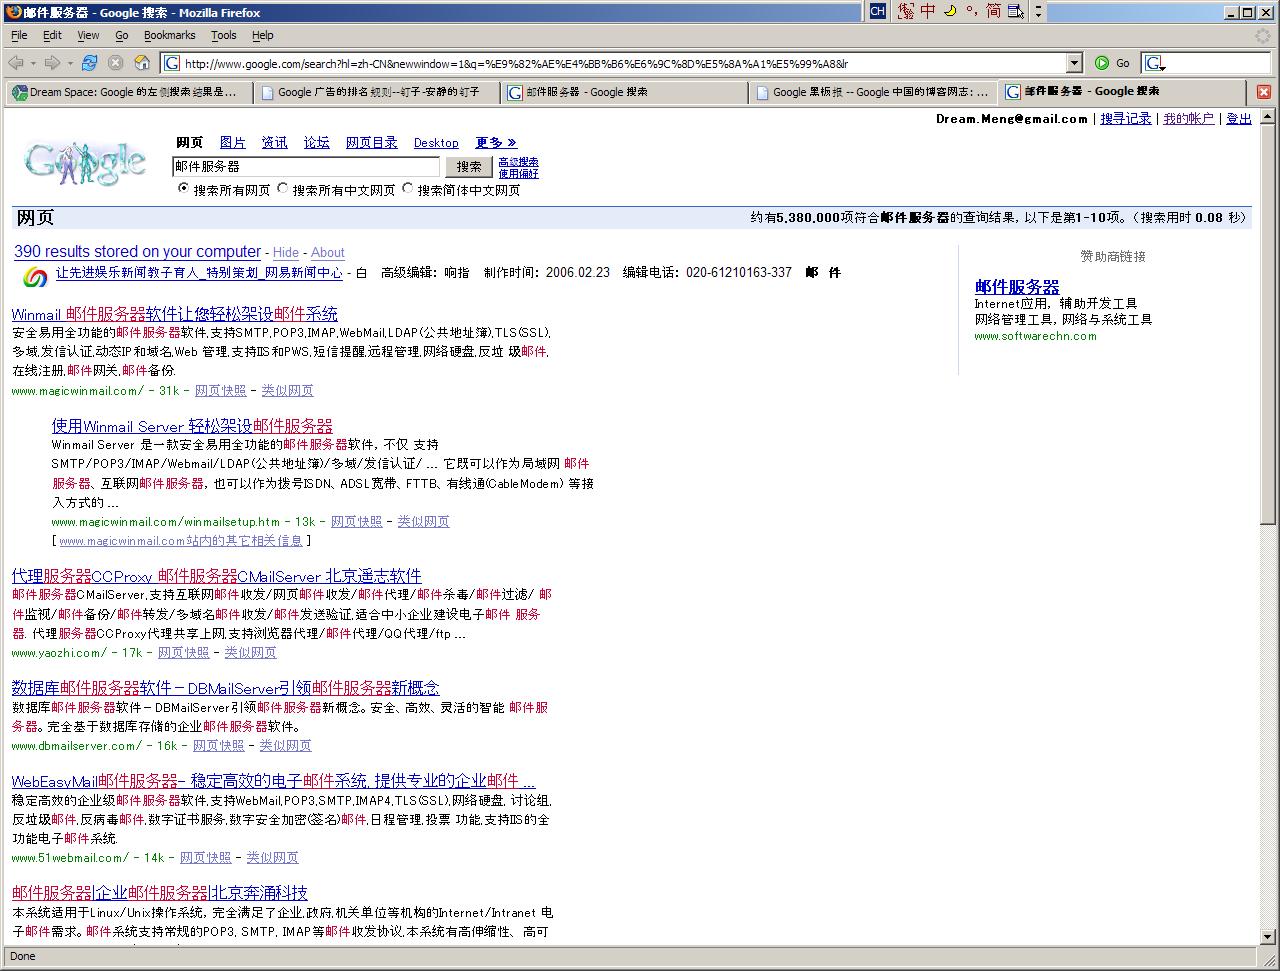
Task: Click the Firefox activity throbber icon
Action: coord(1263,35)
